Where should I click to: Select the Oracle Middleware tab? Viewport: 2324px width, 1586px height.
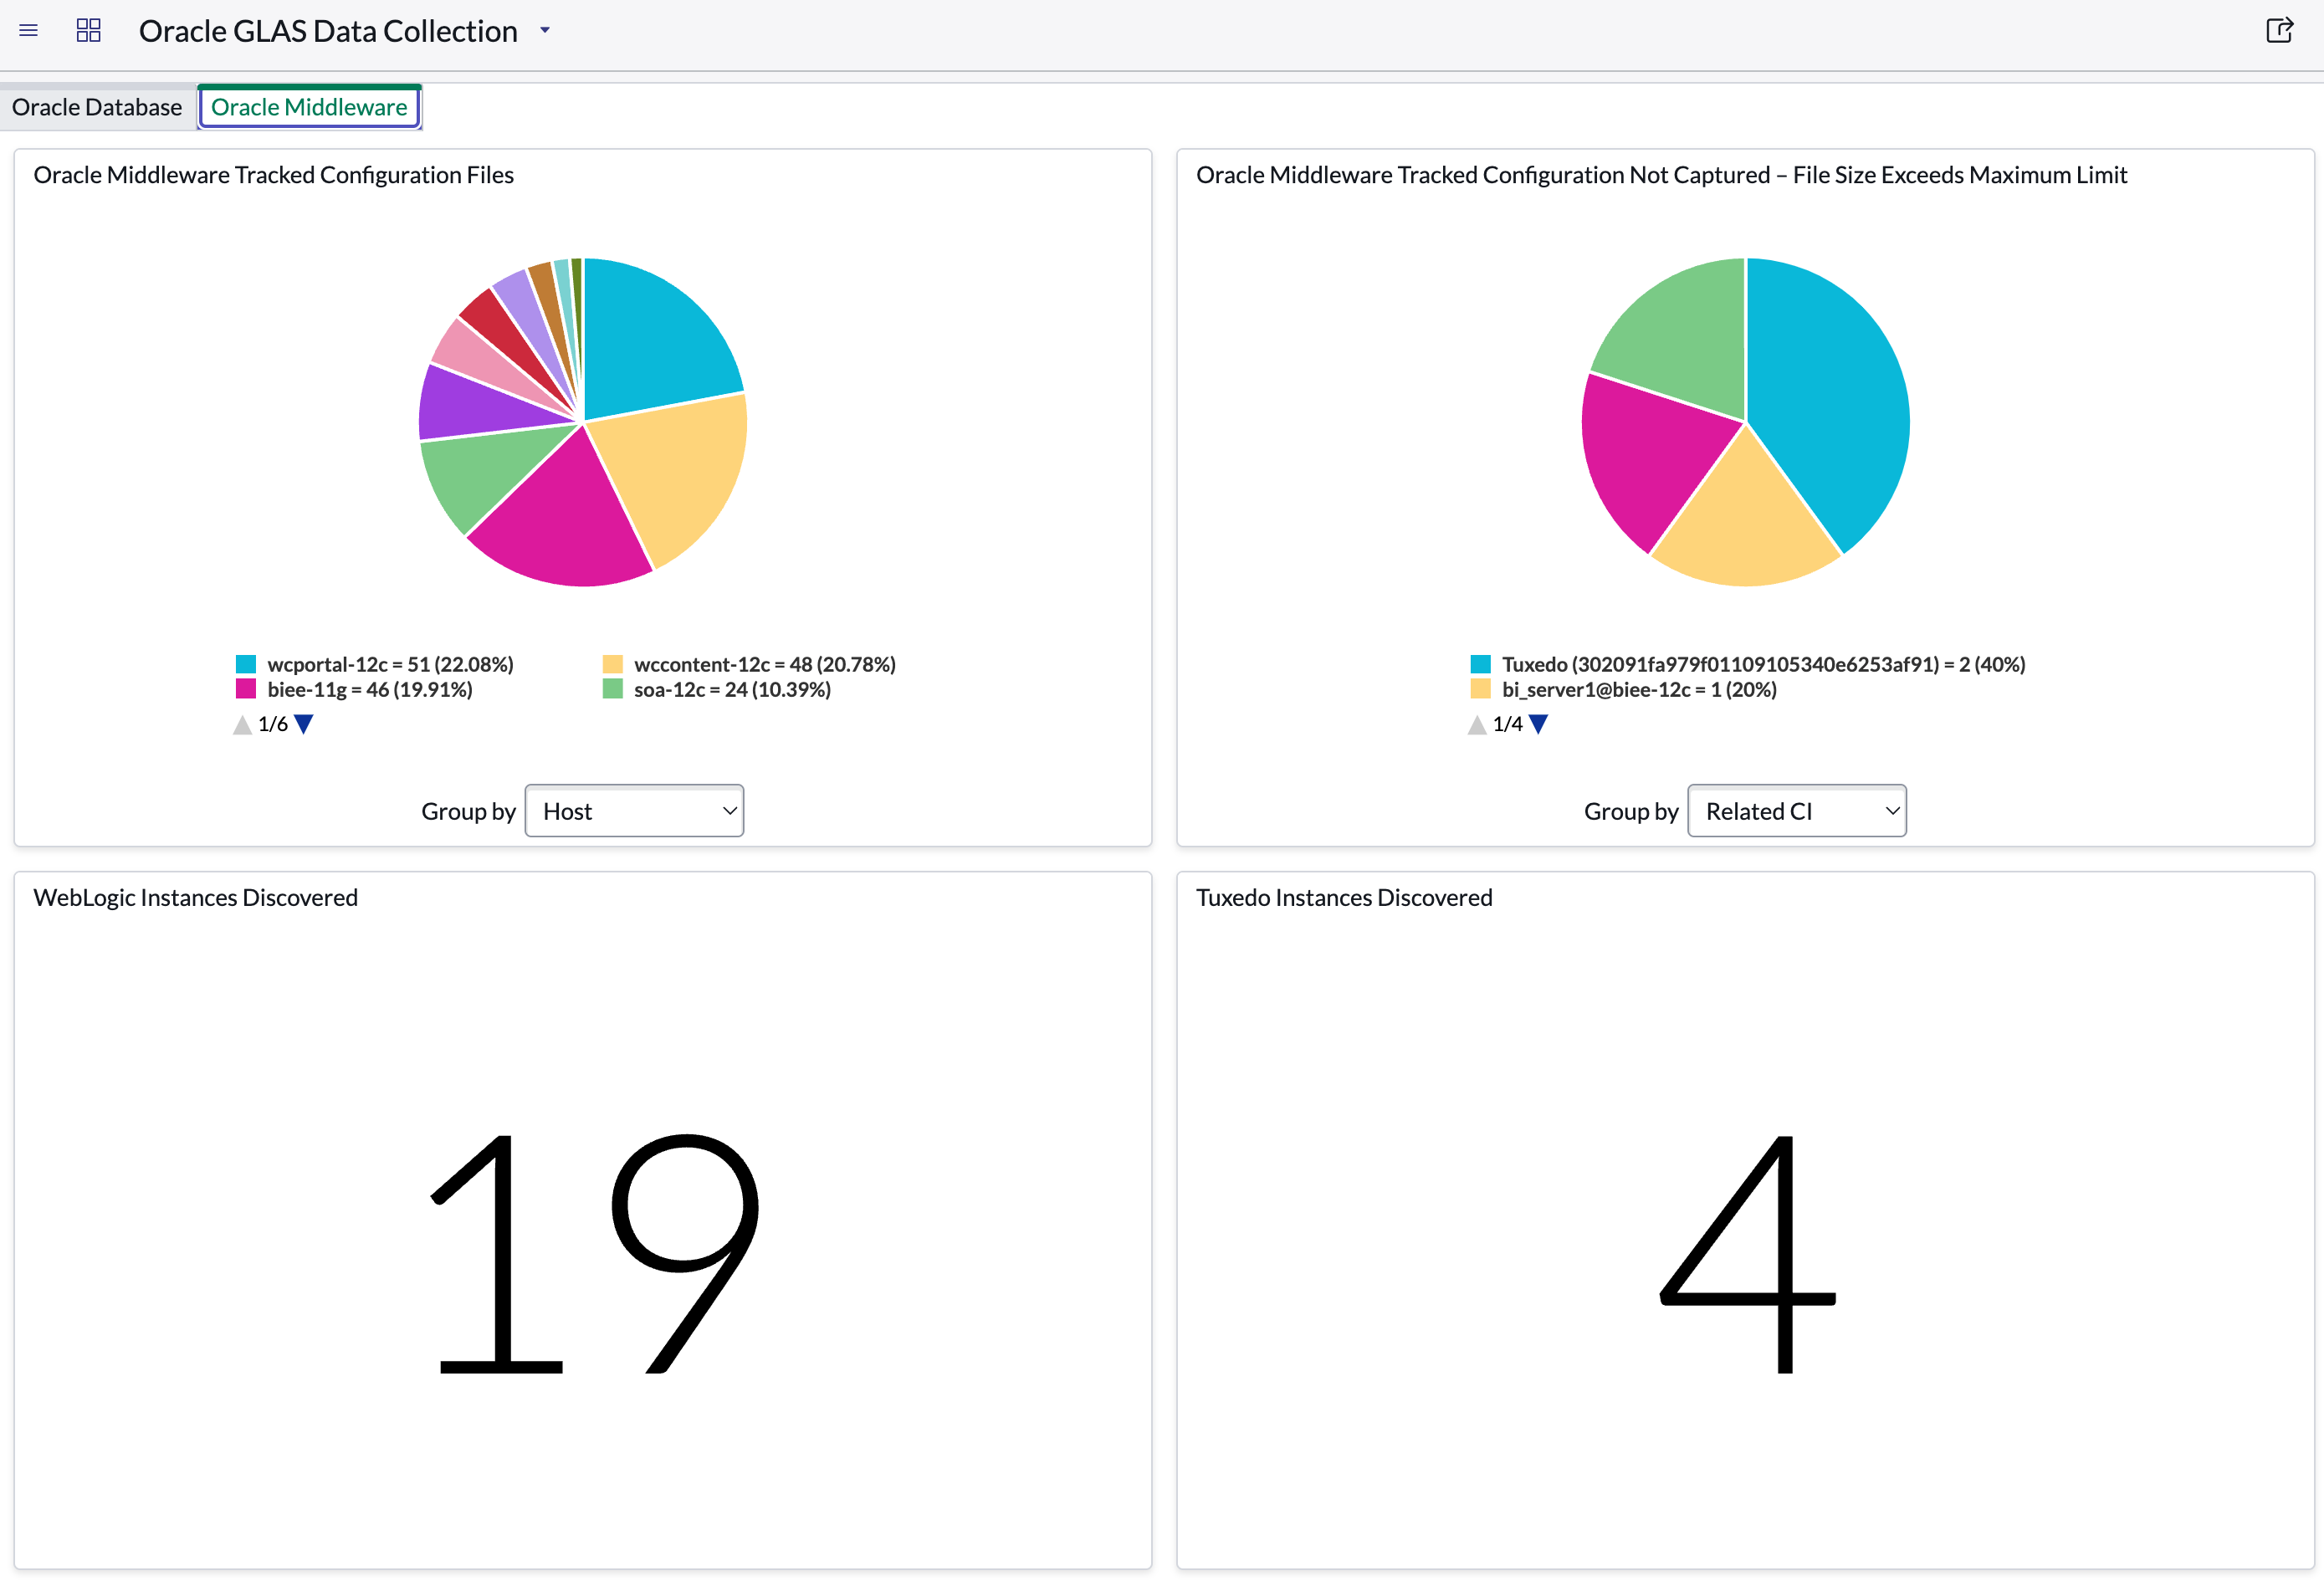[309, 107]
